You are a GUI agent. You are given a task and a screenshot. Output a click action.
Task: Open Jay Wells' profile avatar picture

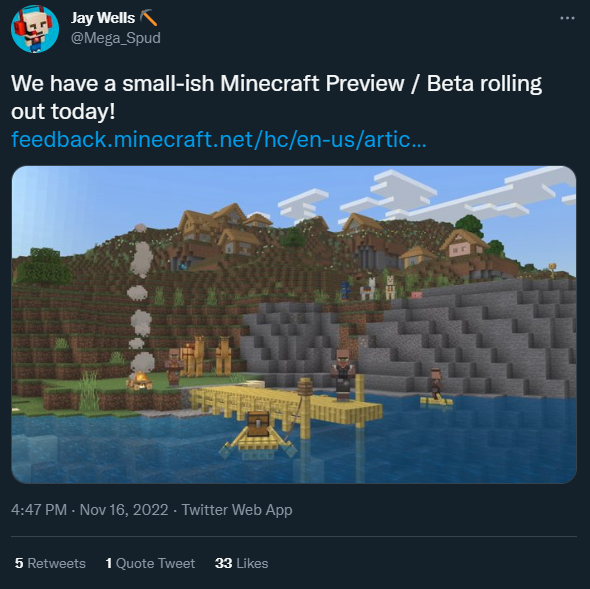coord(35,29)
